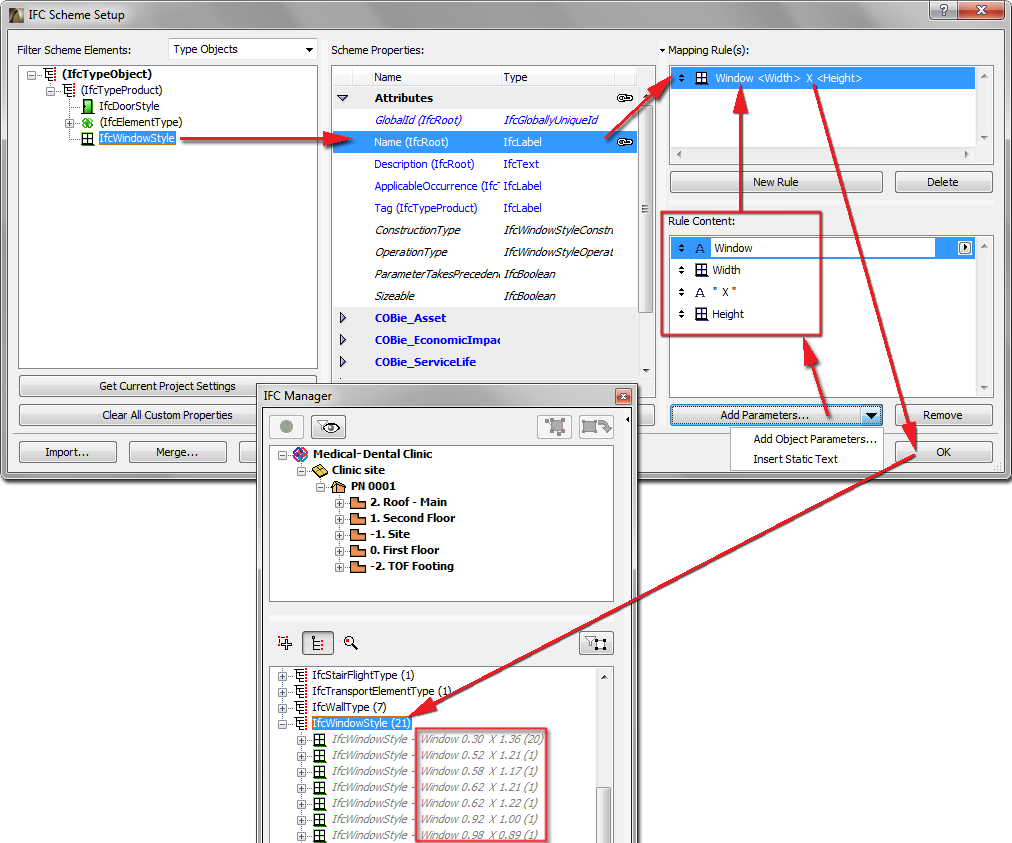Toggle the tree view button in IFC Manager

(318, 643)
